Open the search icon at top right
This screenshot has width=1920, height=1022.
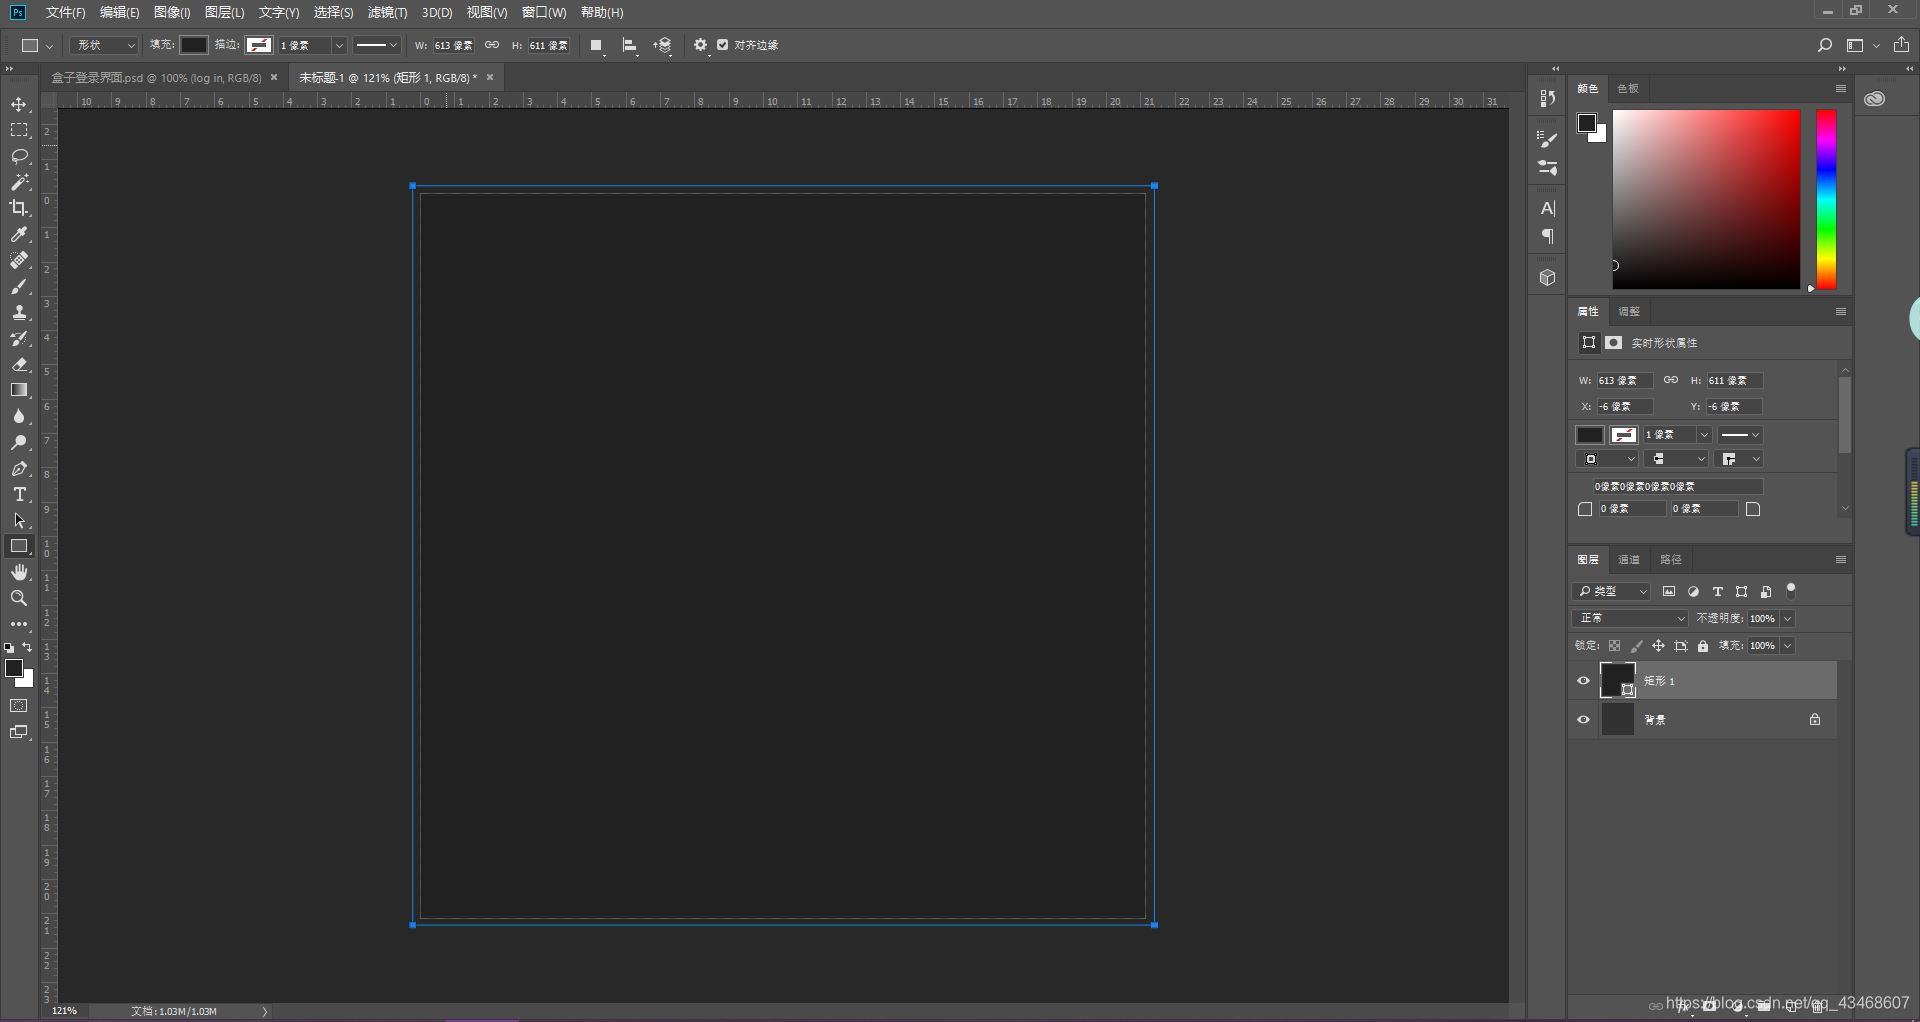pos(1825,45)
